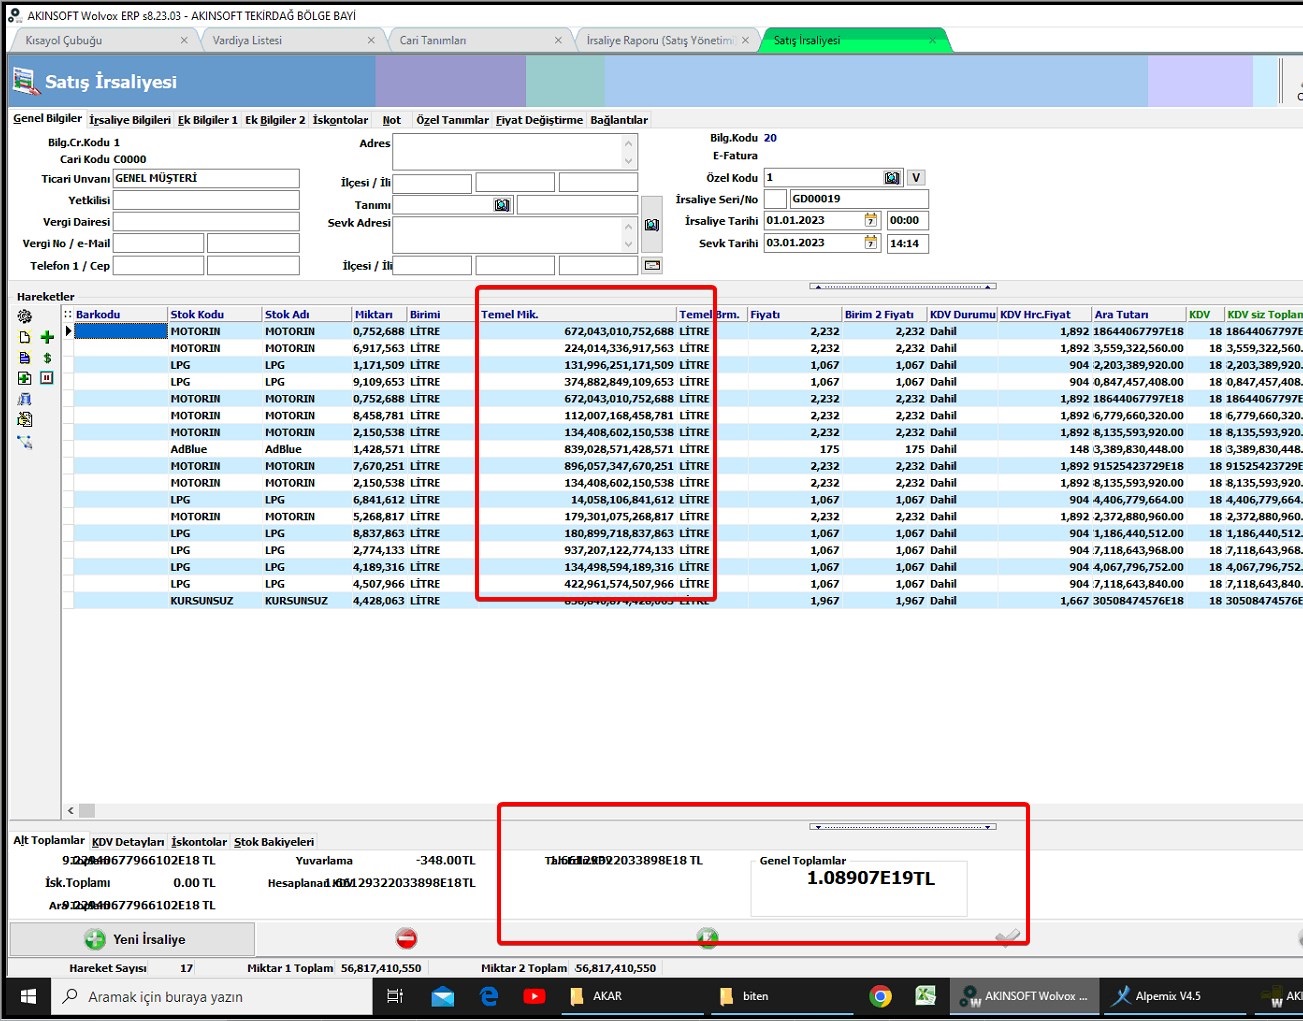Open the Mail app in the taskbar
Viewport: 1303px width, 1021px height.
443,996
